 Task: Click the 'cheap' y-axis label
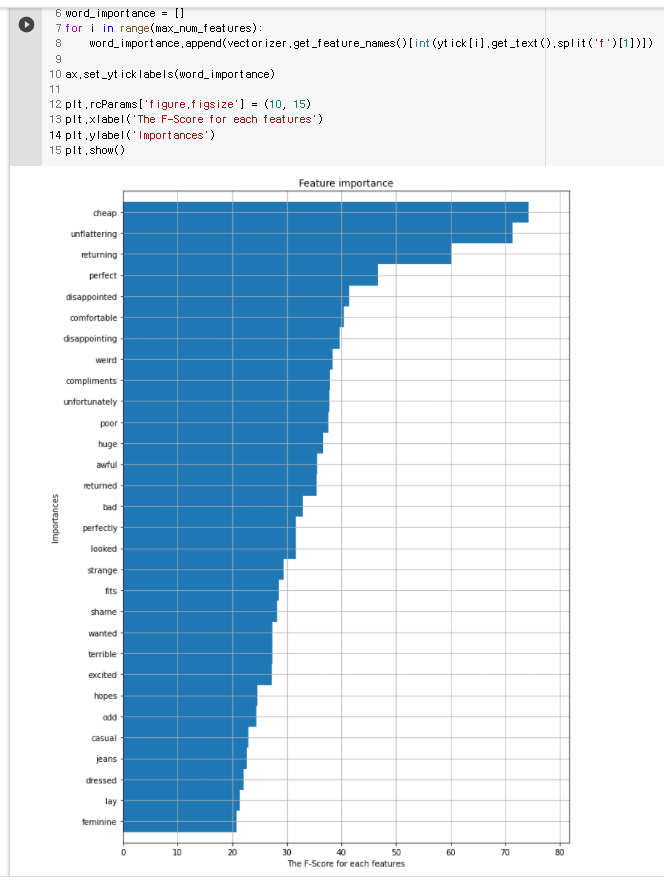pos(104,213)
